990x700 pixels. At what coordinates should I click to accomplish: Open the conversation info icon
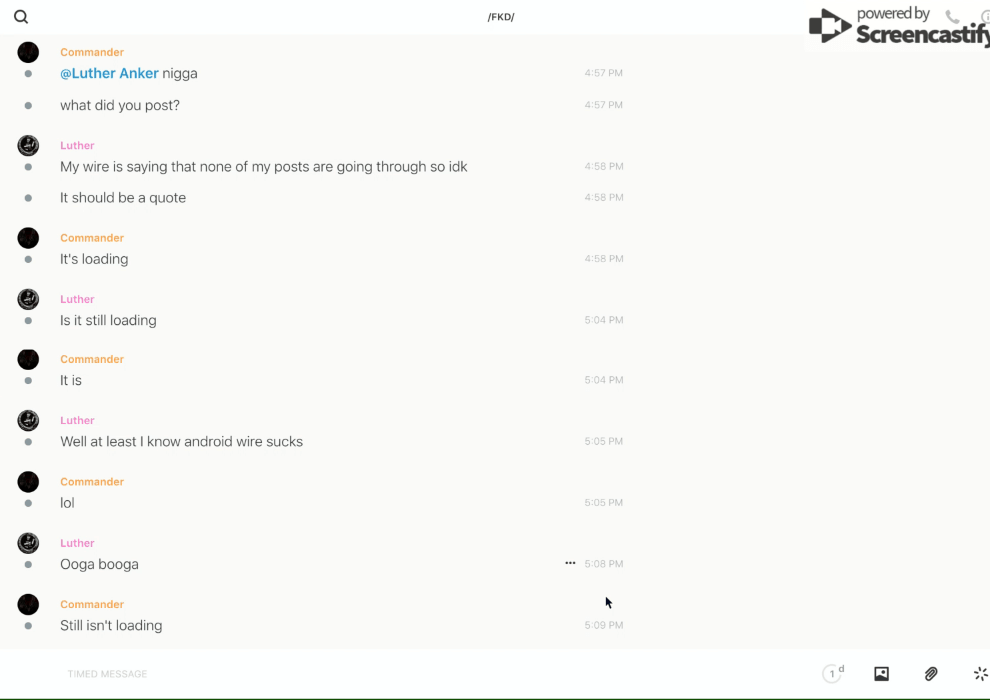(x=985, y=17)
